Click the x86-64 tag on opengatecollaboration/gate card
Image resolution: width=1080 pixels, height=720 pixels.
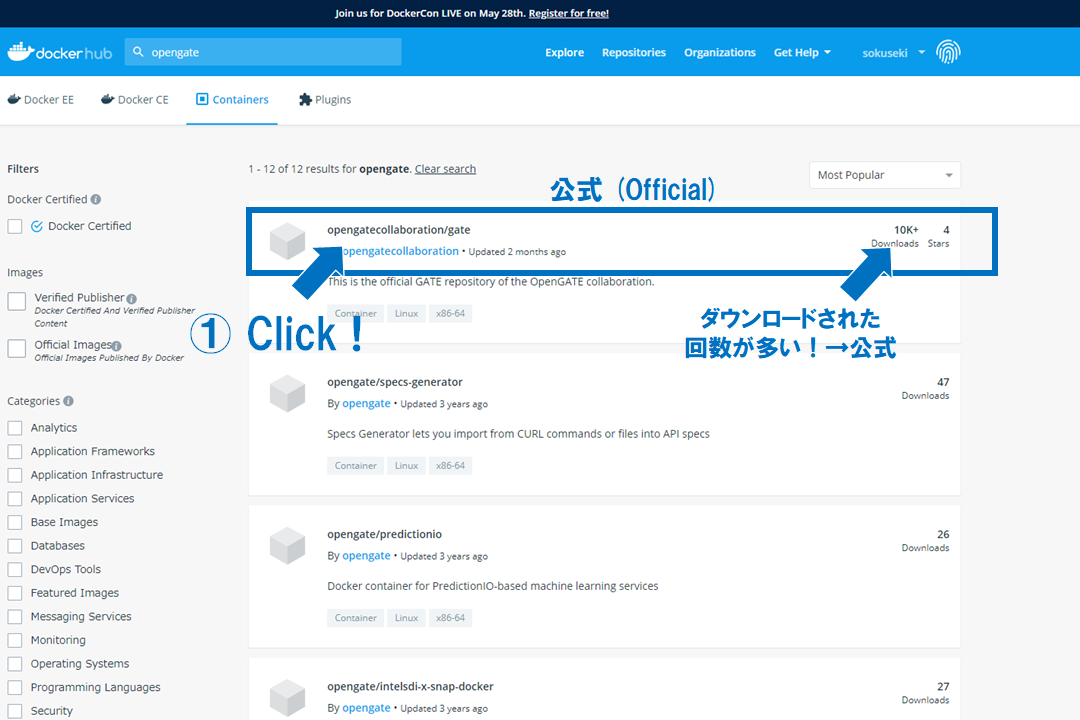pyautogui.click(x=450, y=313)
